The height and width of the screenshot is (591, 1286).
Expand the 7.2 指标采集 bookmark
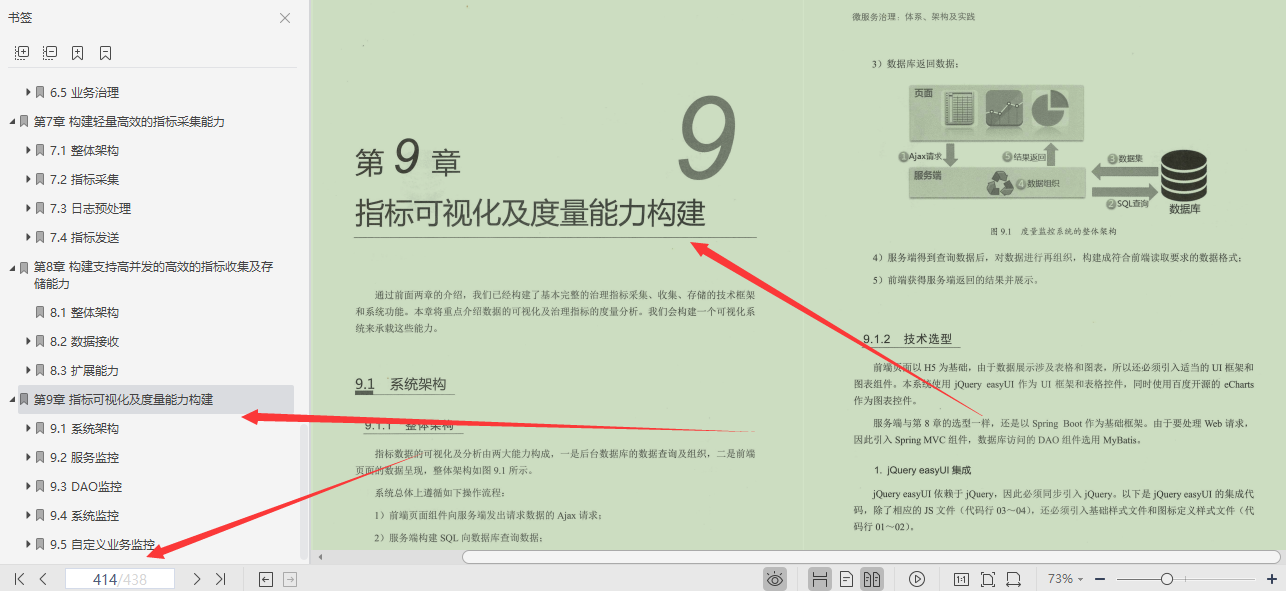tap(28, 179)
